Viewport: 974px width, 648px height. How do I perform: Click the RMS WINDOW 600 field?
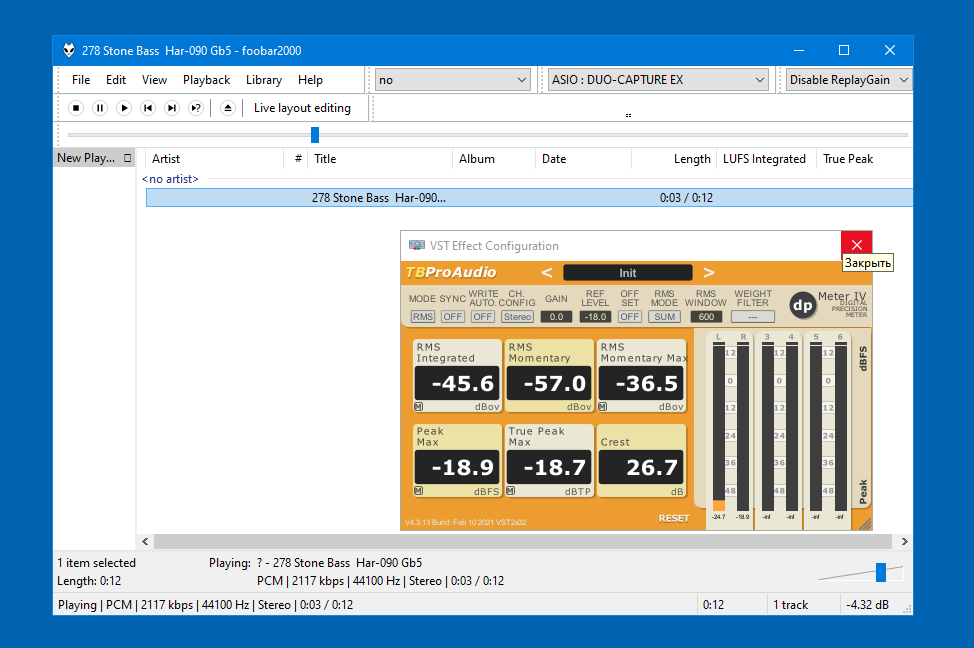(706, 317)
